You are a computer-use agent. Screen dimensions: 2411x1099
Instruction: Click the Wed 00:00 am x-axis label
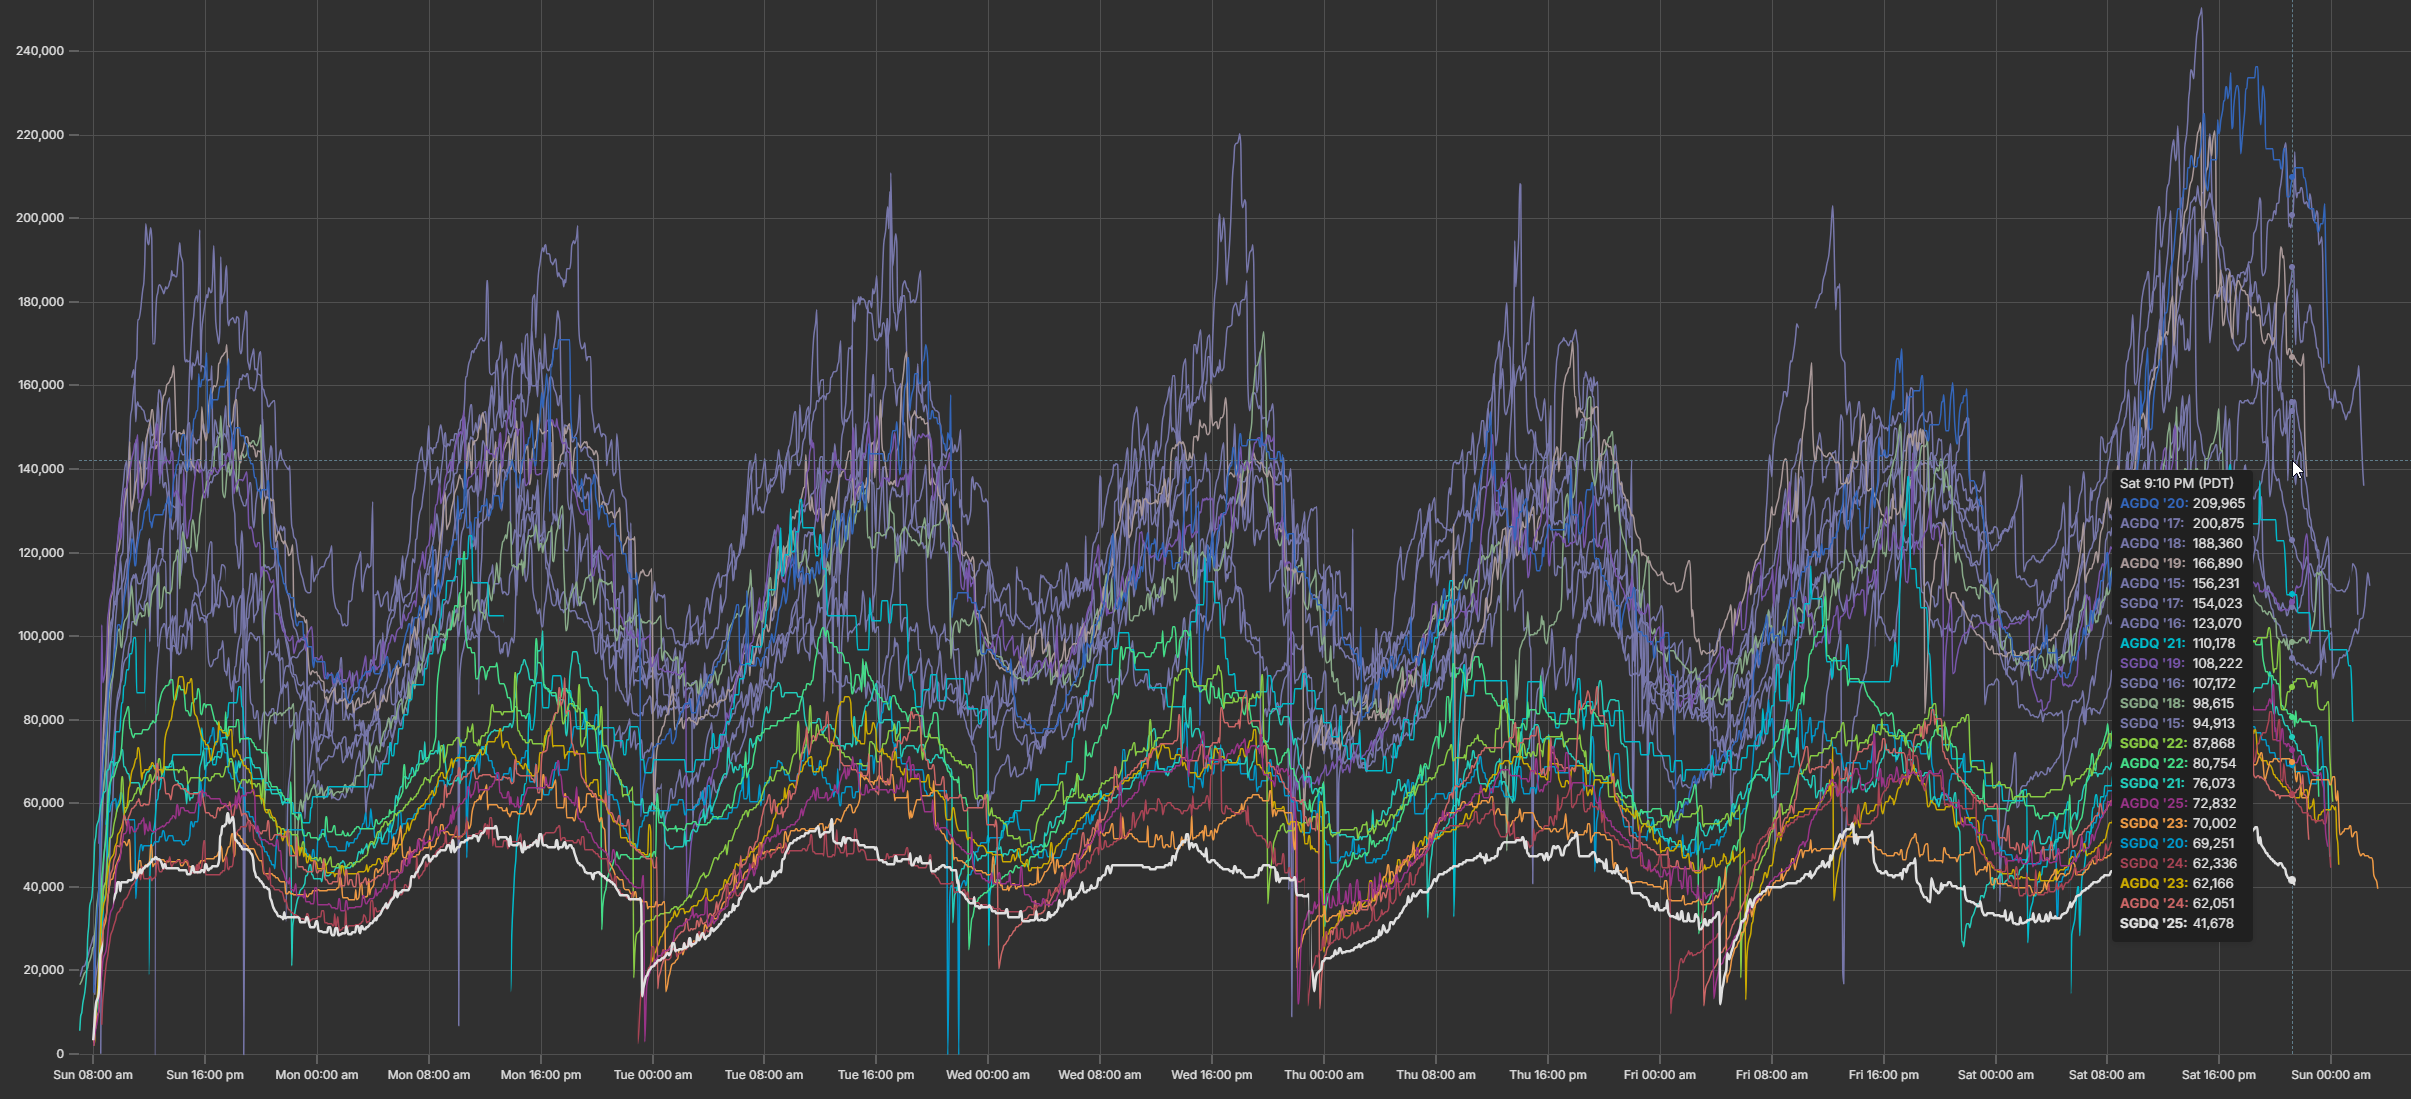pos(987,1075)
